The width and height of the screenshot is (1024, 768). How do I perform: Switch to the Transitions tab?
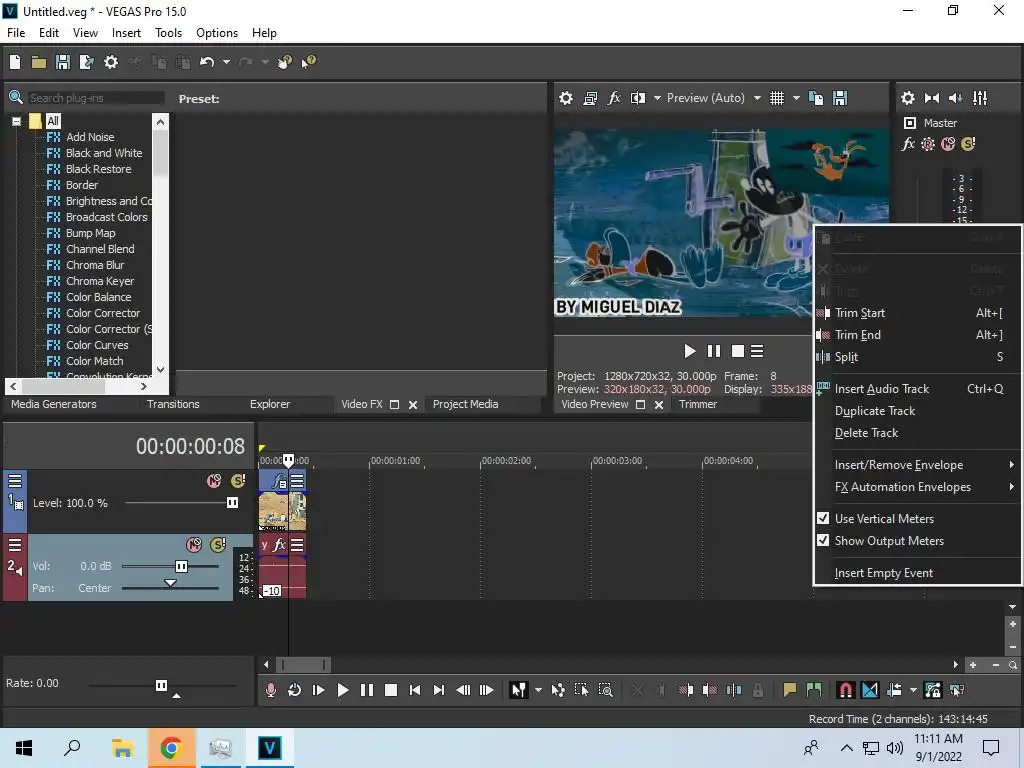pos(173,404)
